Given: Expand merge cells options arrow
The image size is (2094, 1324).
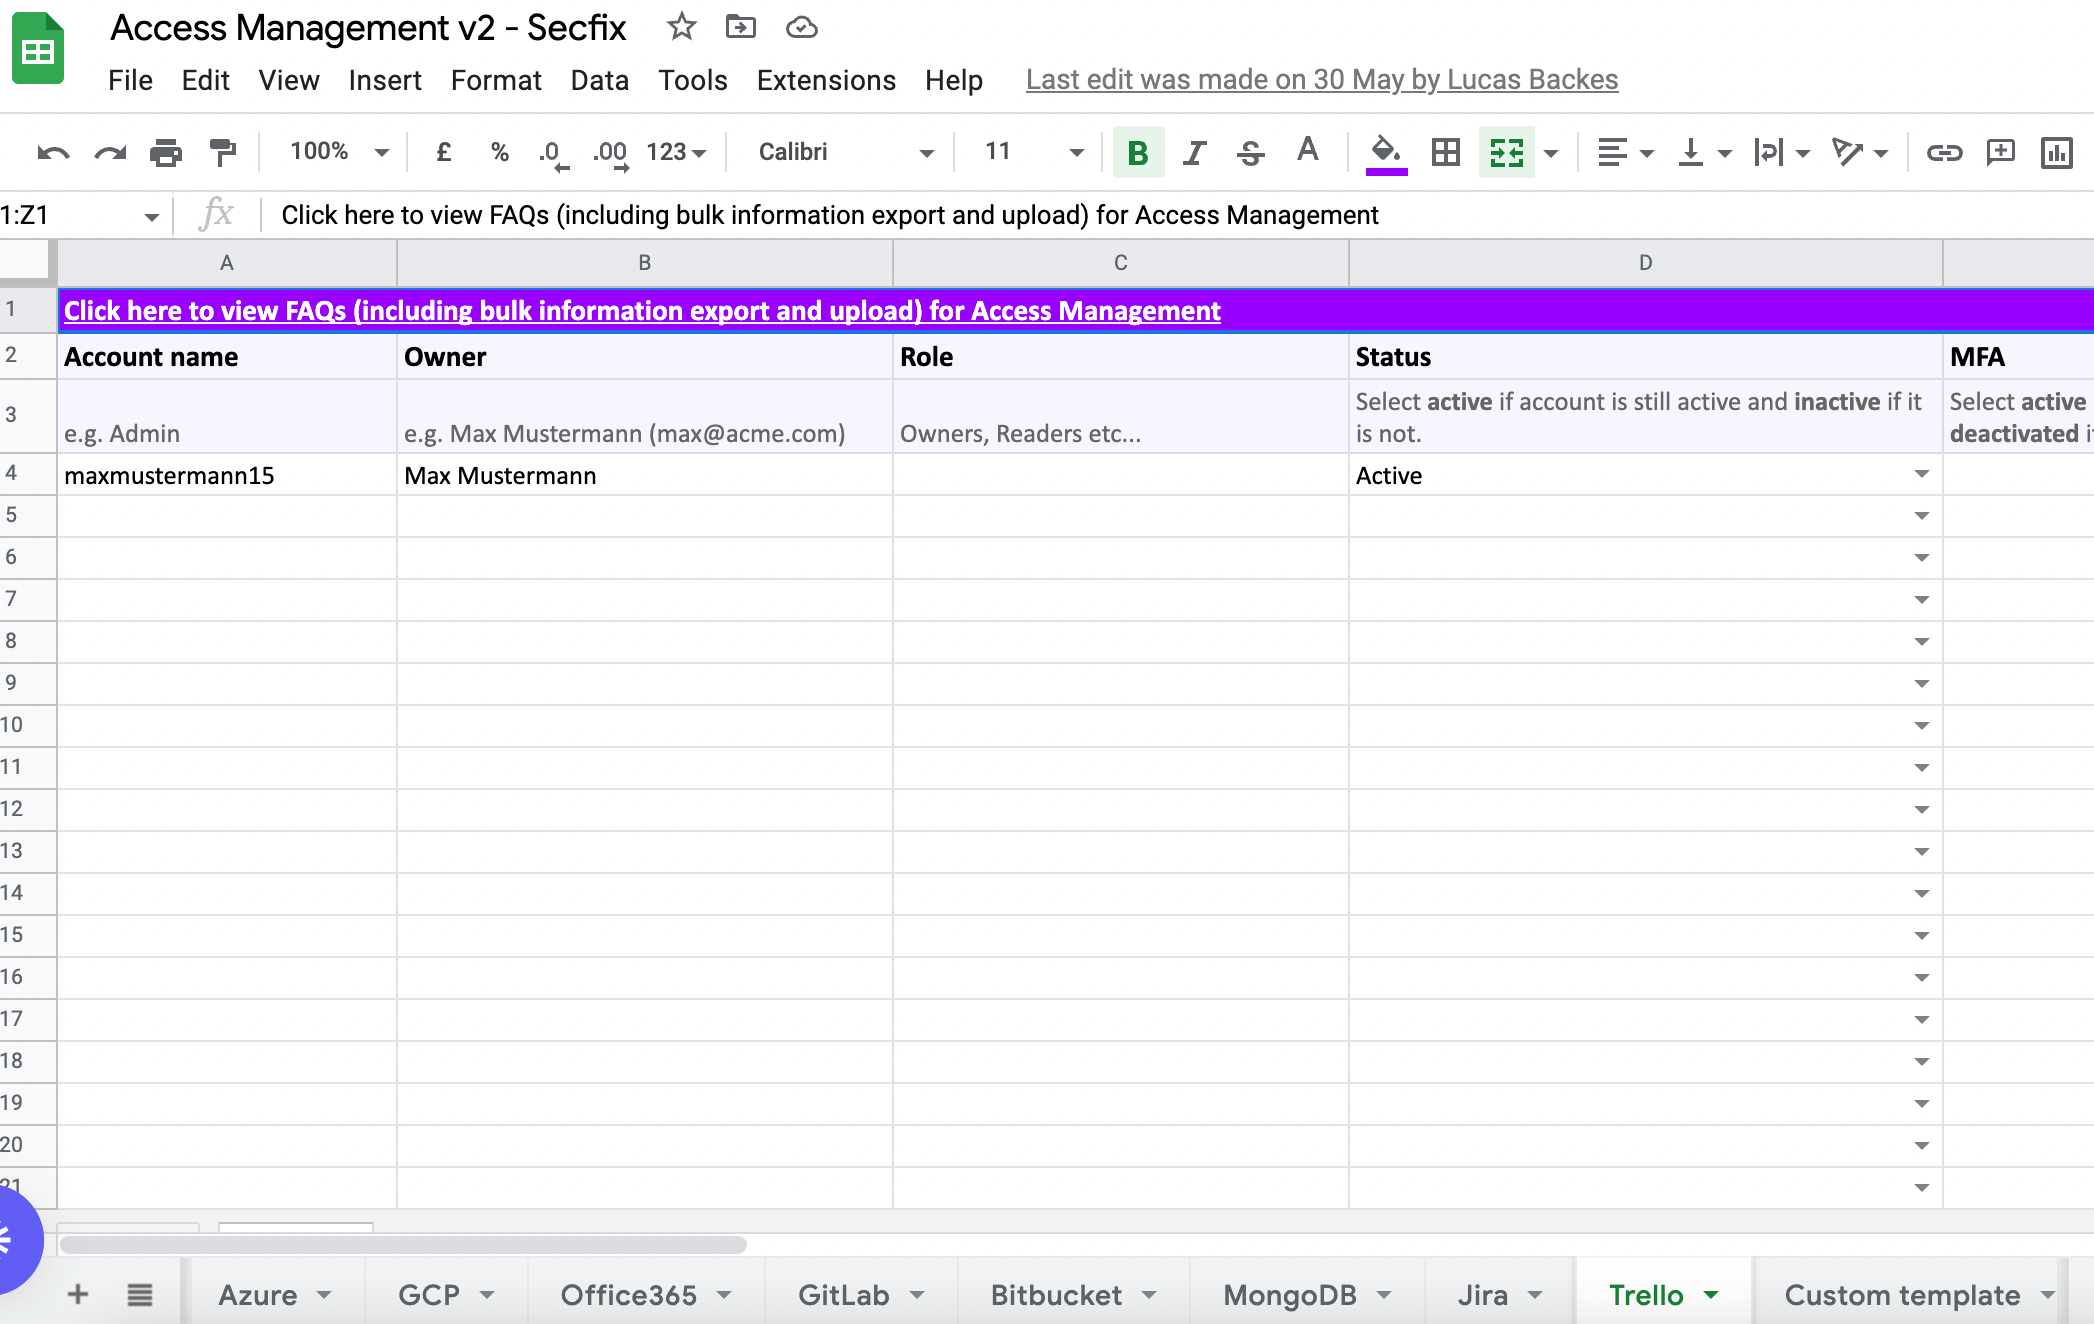Looking at the screenshot, I should point(1551,153).
